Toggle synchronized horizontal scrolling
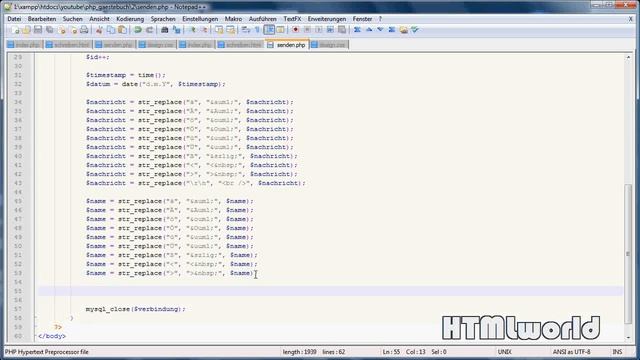 coord(231,30)
